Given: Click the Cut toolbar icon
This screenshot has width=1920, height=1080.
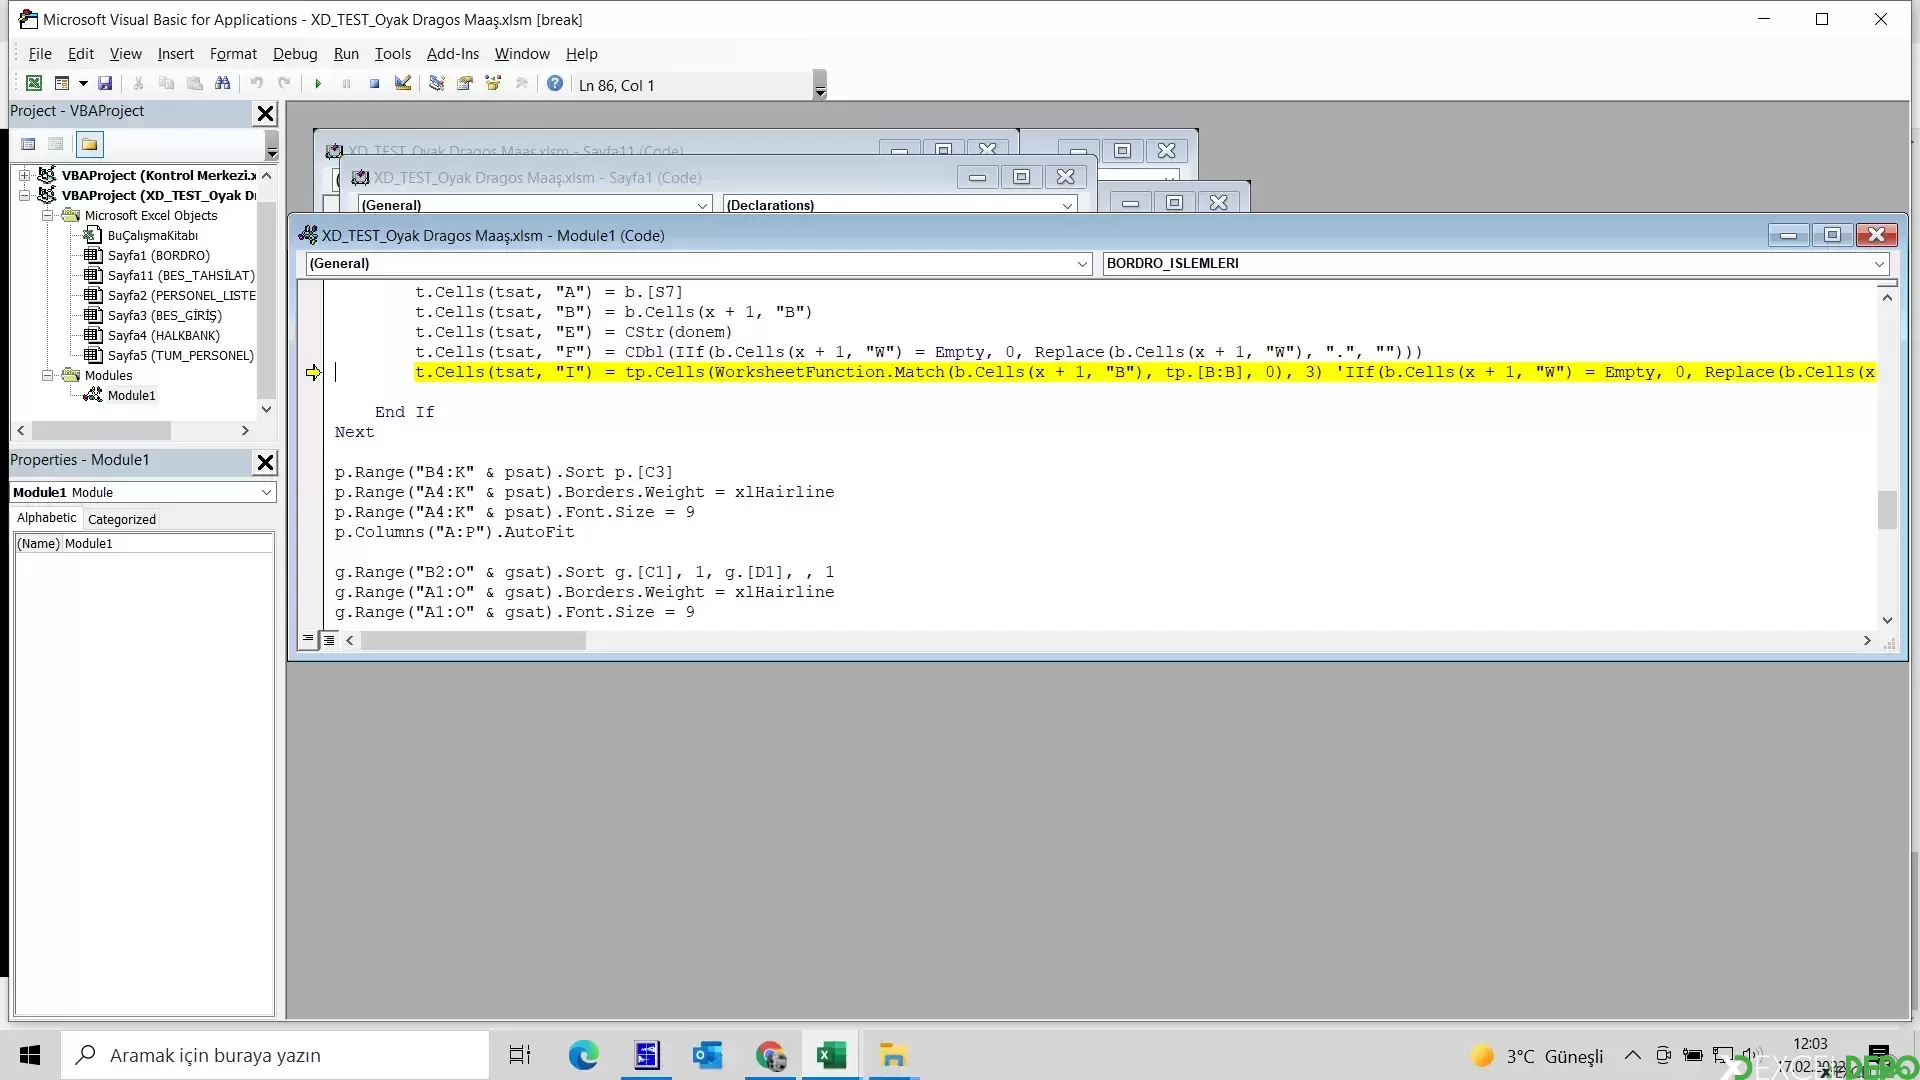Looking at the screenshot, I should tap(139, 84).
